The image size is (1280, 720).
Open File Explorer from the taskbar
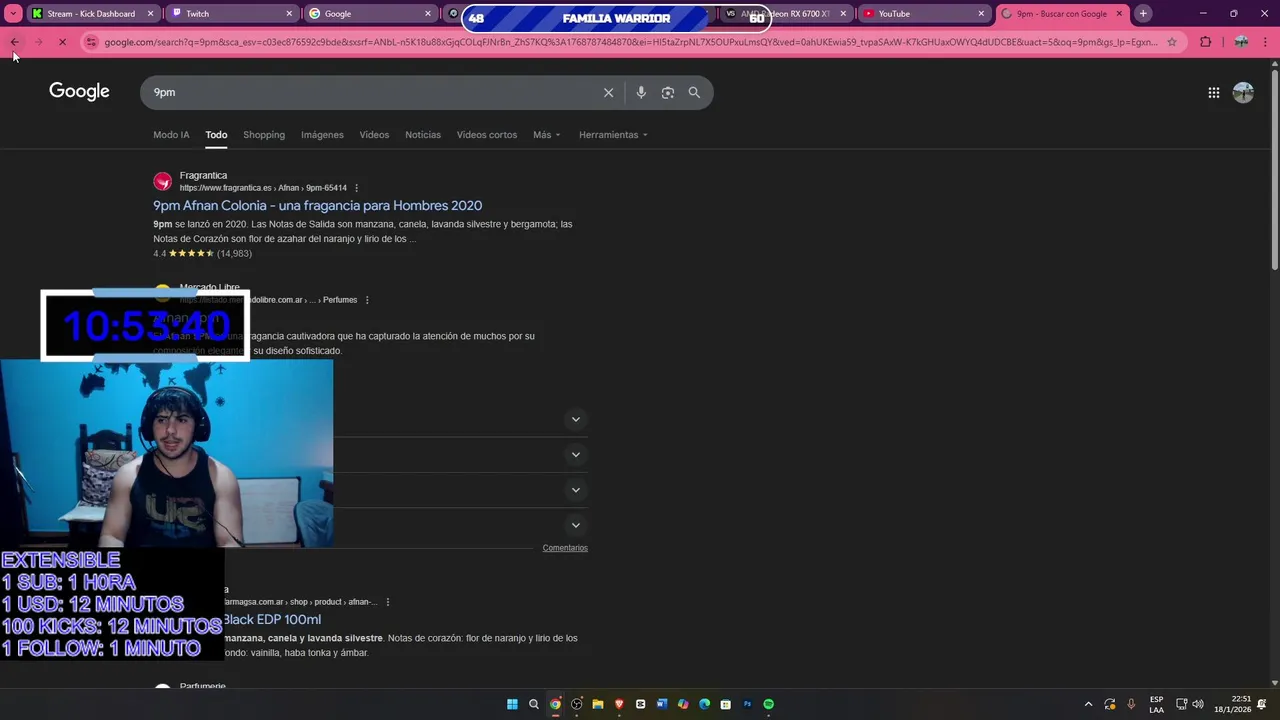pos(598,704)
